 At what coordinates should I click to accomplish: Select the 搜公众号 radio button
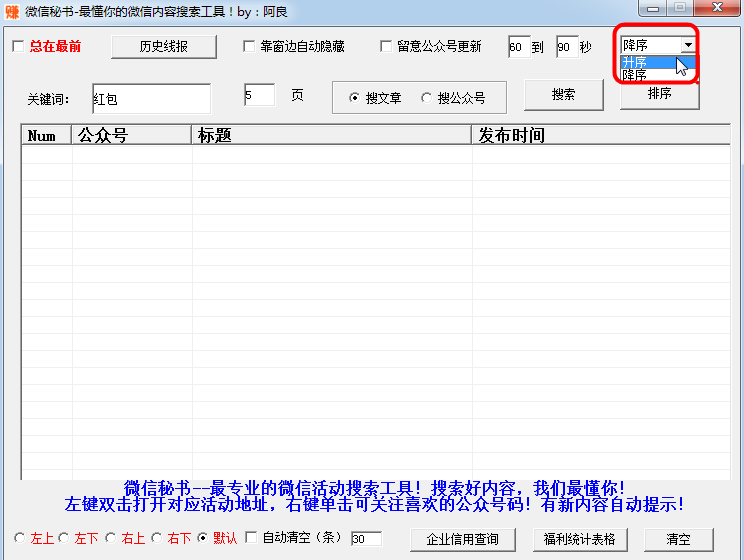[426, 98]
